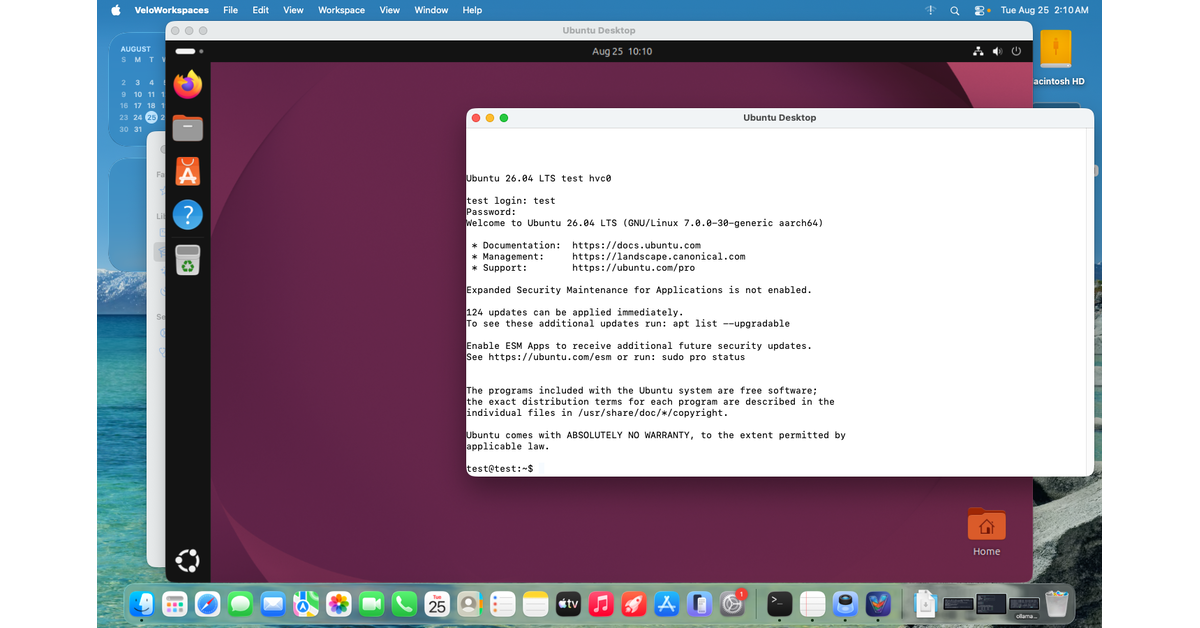Open the Apple menu

pyautogui.click(x=115, y=10)
